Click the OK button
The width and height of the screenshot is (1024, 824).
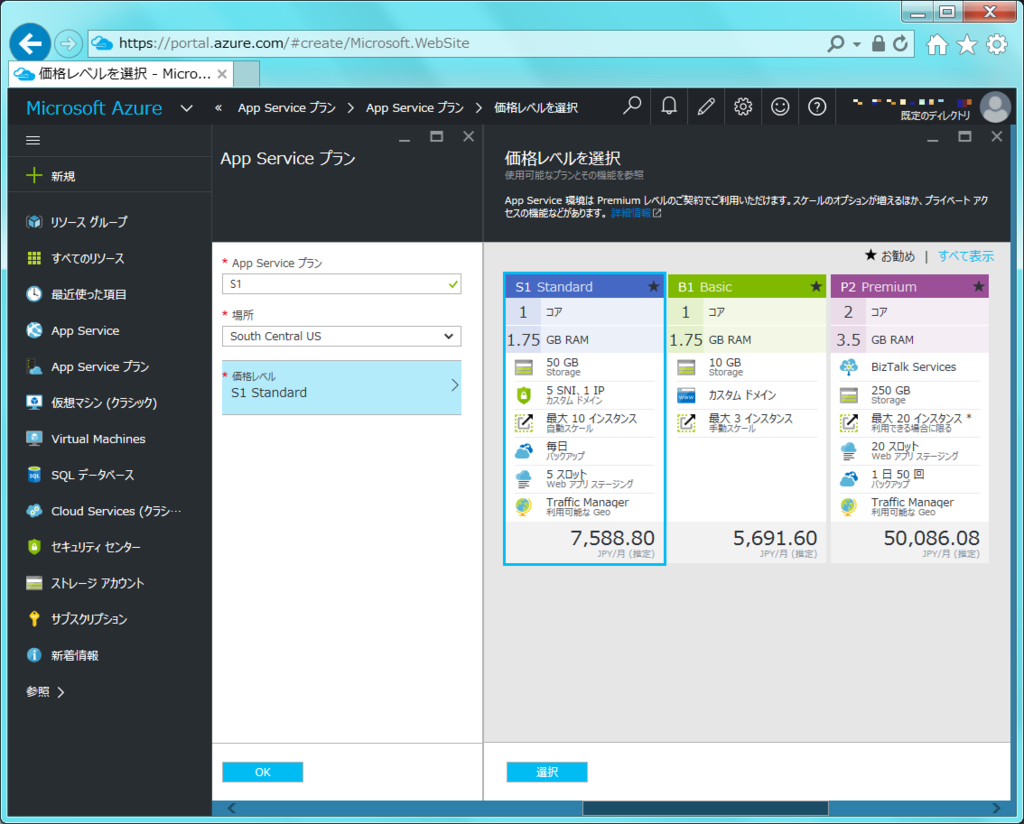pos(263,772)
